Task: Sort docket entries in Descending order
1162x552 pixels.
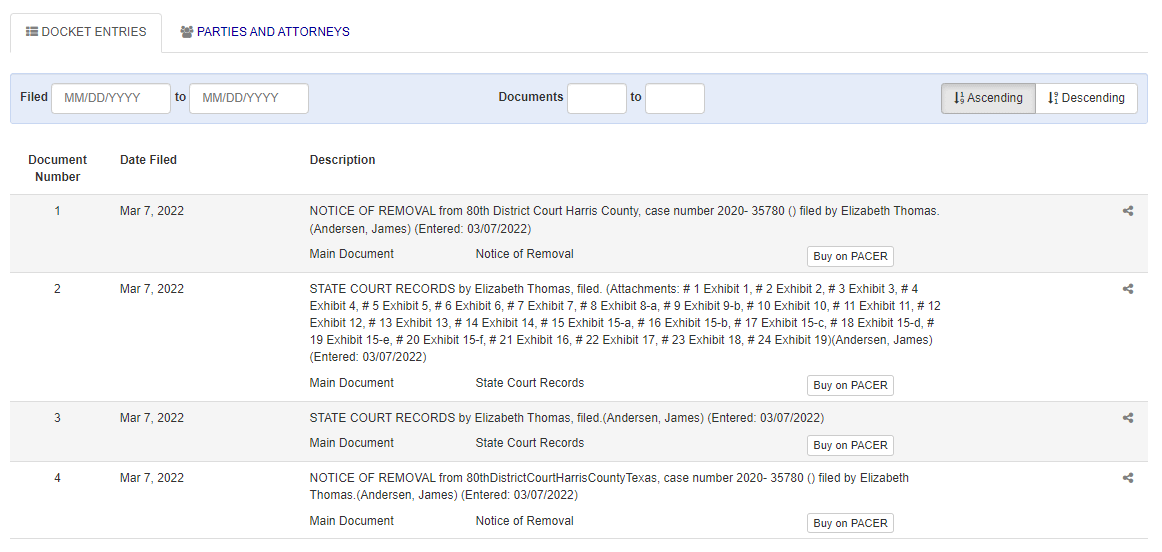Action: pos(1086,98)
